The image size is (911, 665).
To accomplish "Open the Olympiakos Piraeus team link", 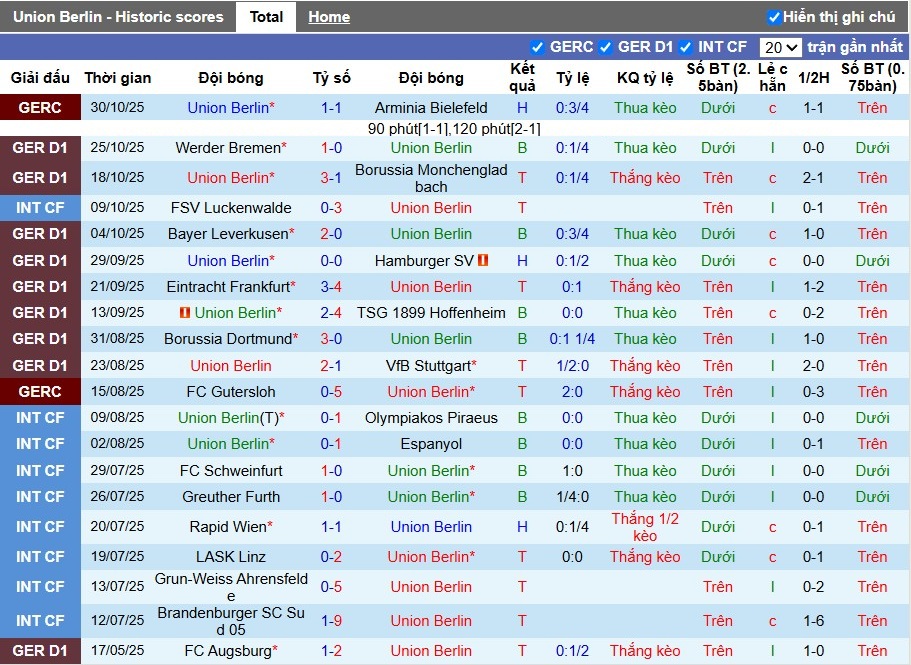I will pyautogui.click(x=431, y=418).
